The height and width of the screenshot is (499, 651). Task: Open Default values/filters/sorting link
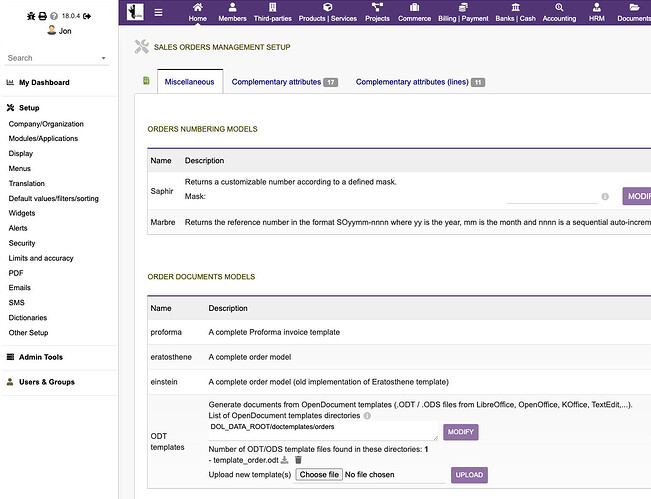coord(54,198)
